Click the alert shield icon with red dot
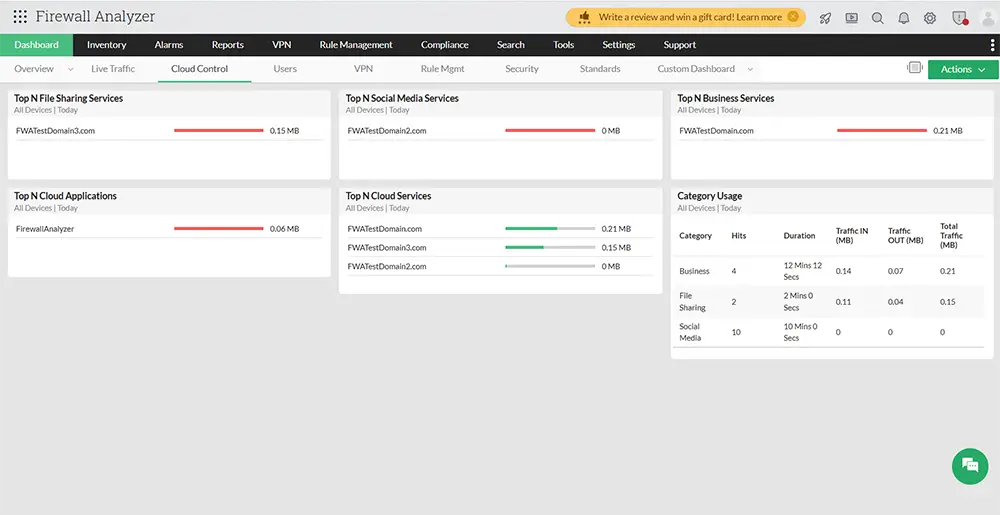This screenshot has width=1000, height=515. tap(960, 18)
